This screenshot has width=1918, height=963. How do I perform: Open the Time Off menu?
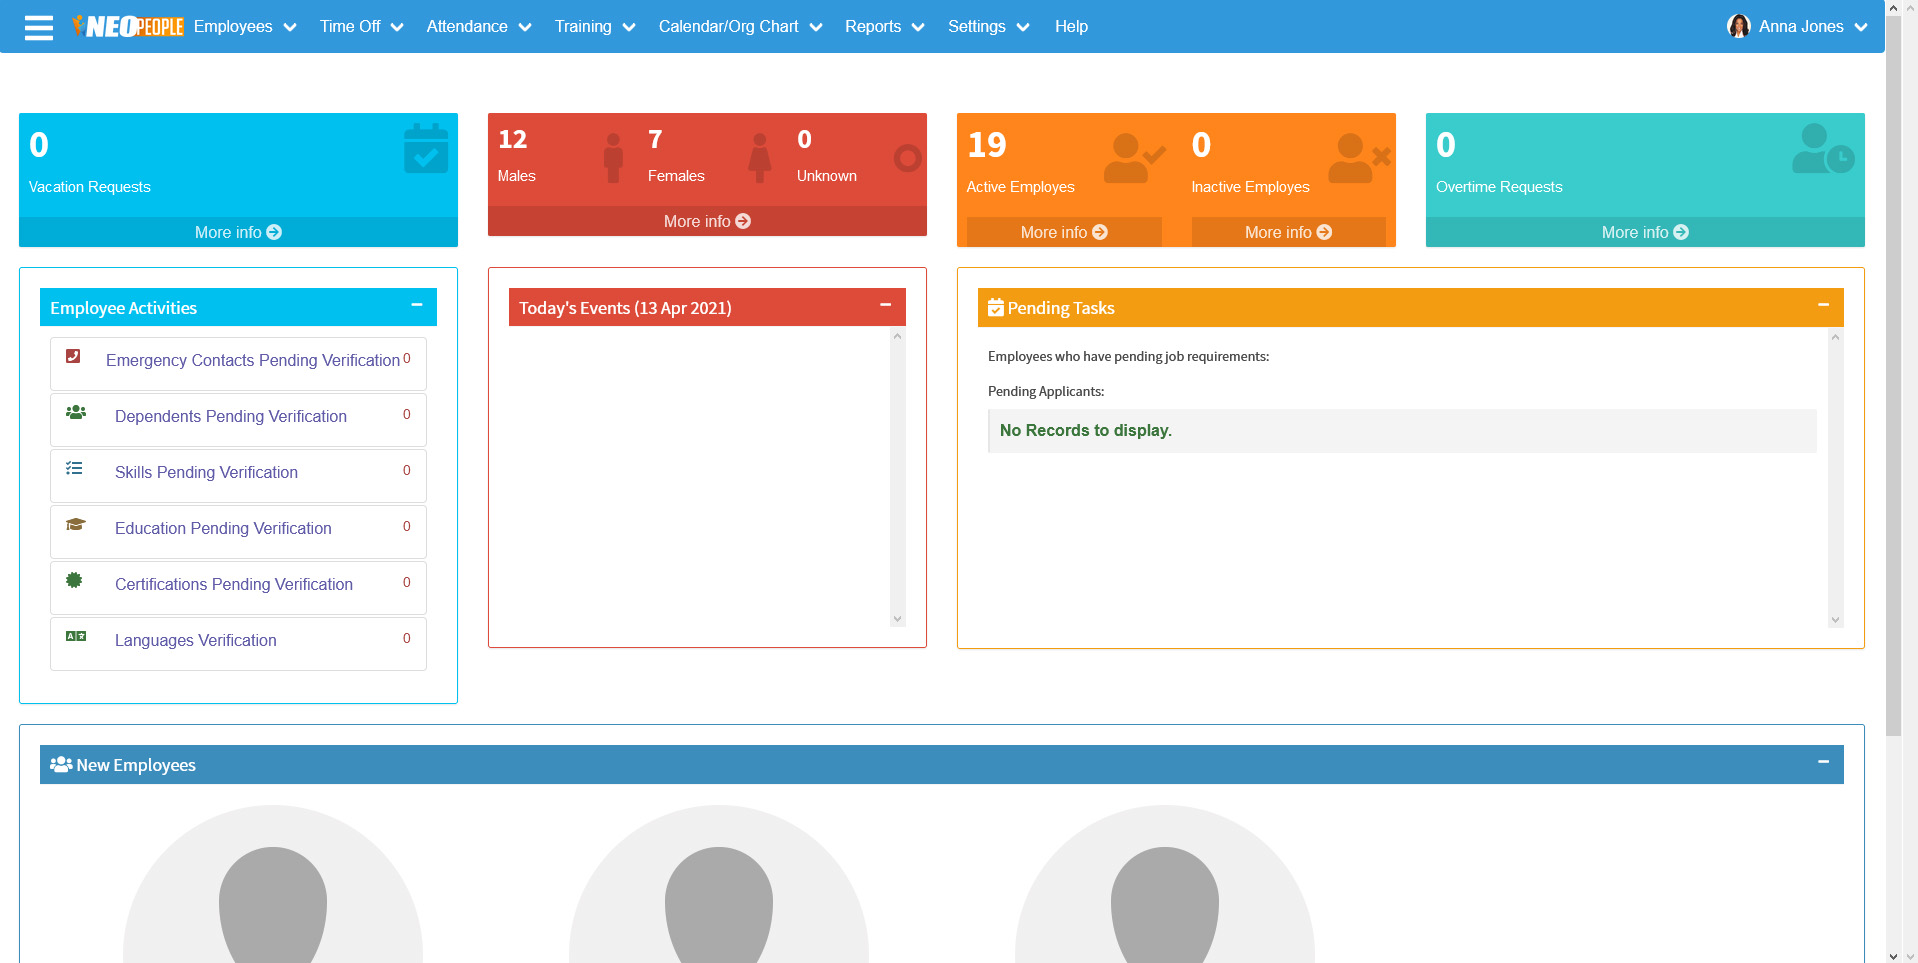pos(360,27)
